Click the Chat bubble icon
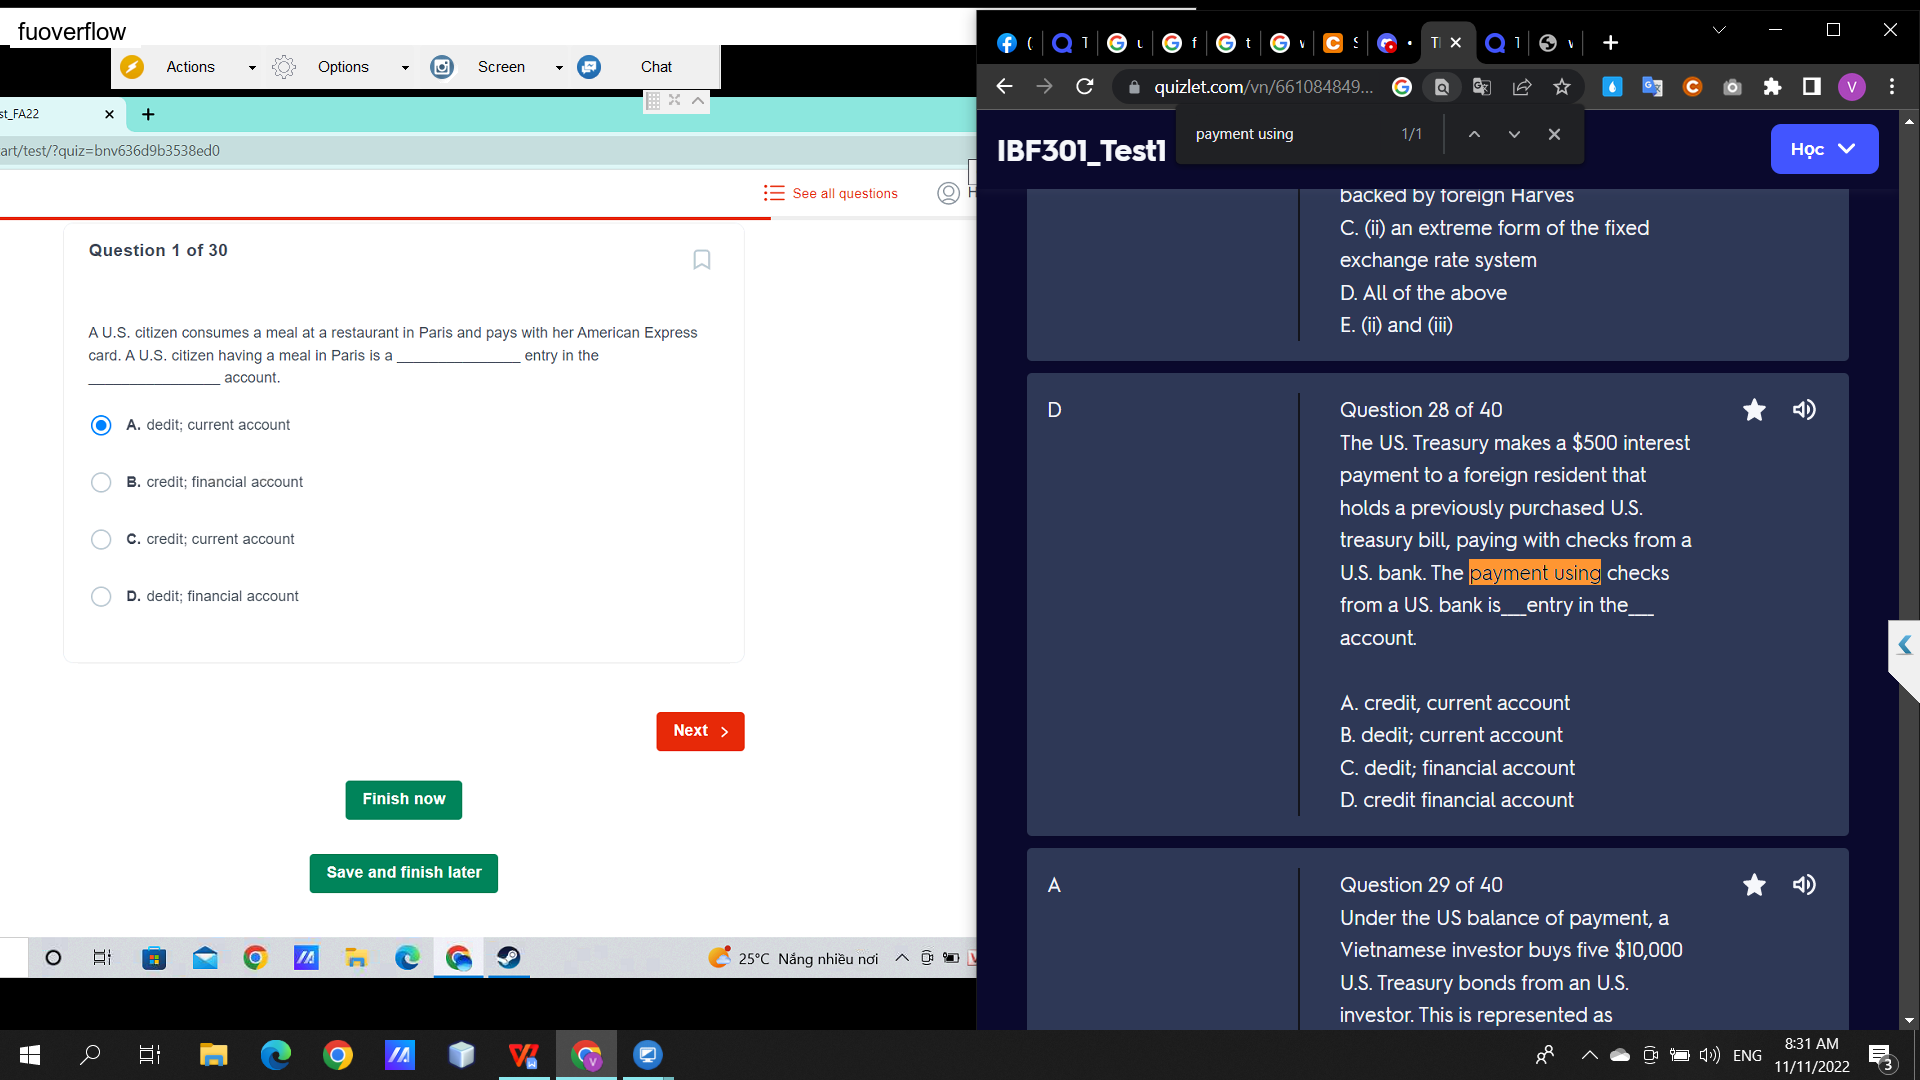The image size is (1920, 1080). click(589, 67)
